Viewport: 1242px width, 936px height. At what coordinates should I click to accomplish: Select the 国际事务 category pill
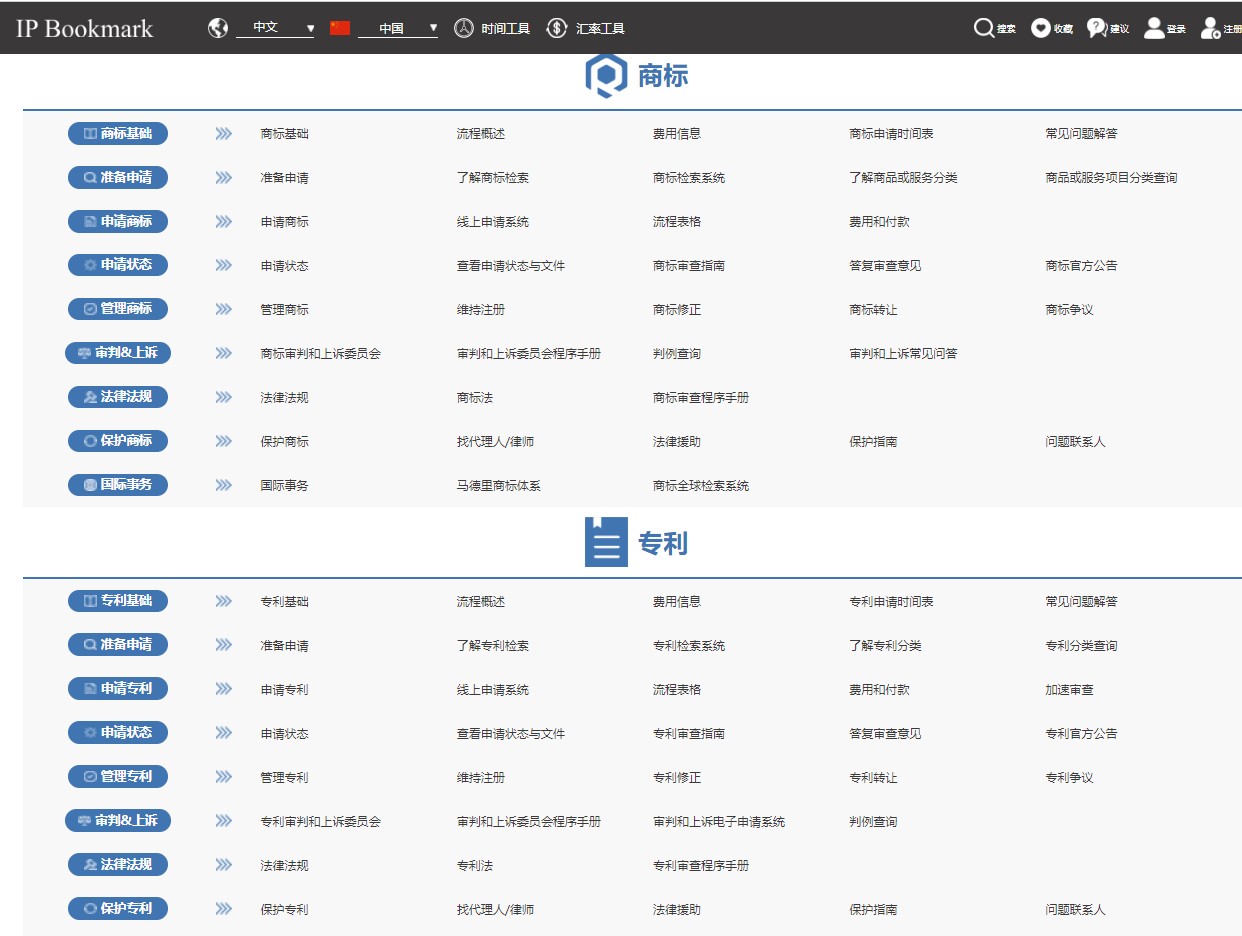click(118, 485)
